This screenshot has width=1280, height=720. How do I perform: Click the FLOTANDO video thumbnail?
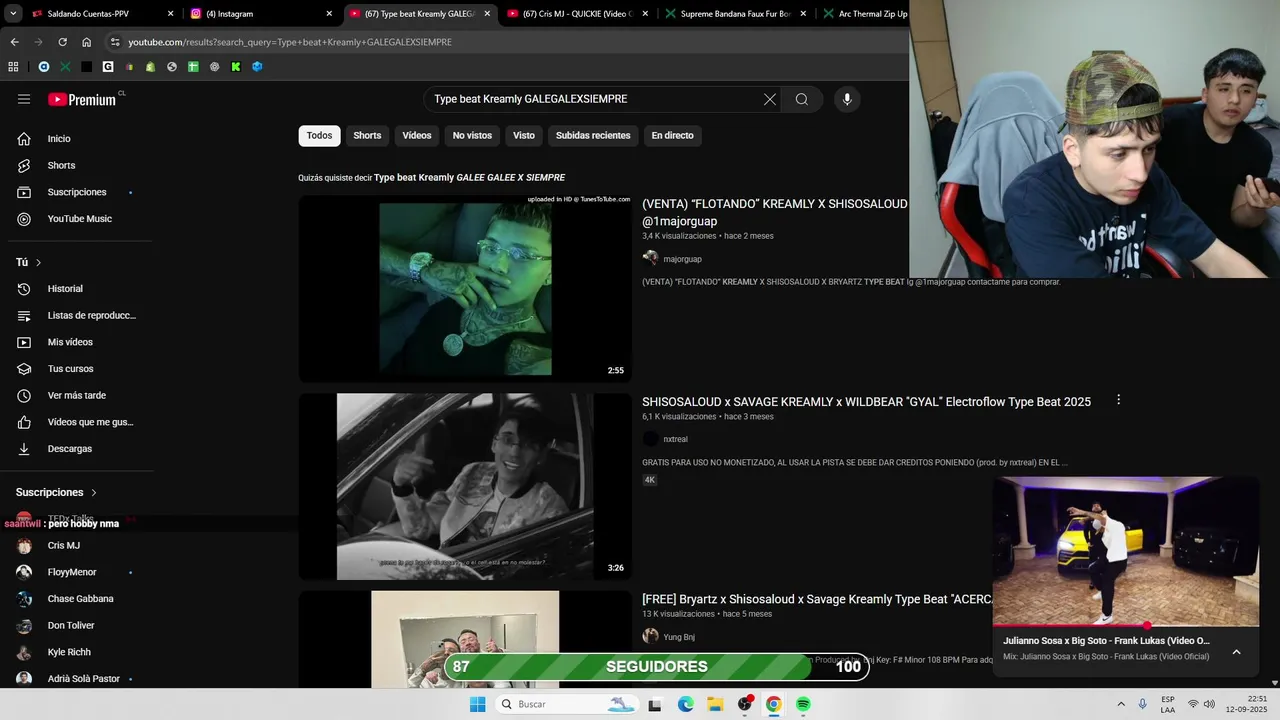pyautogui.click(x=465, y=288)
